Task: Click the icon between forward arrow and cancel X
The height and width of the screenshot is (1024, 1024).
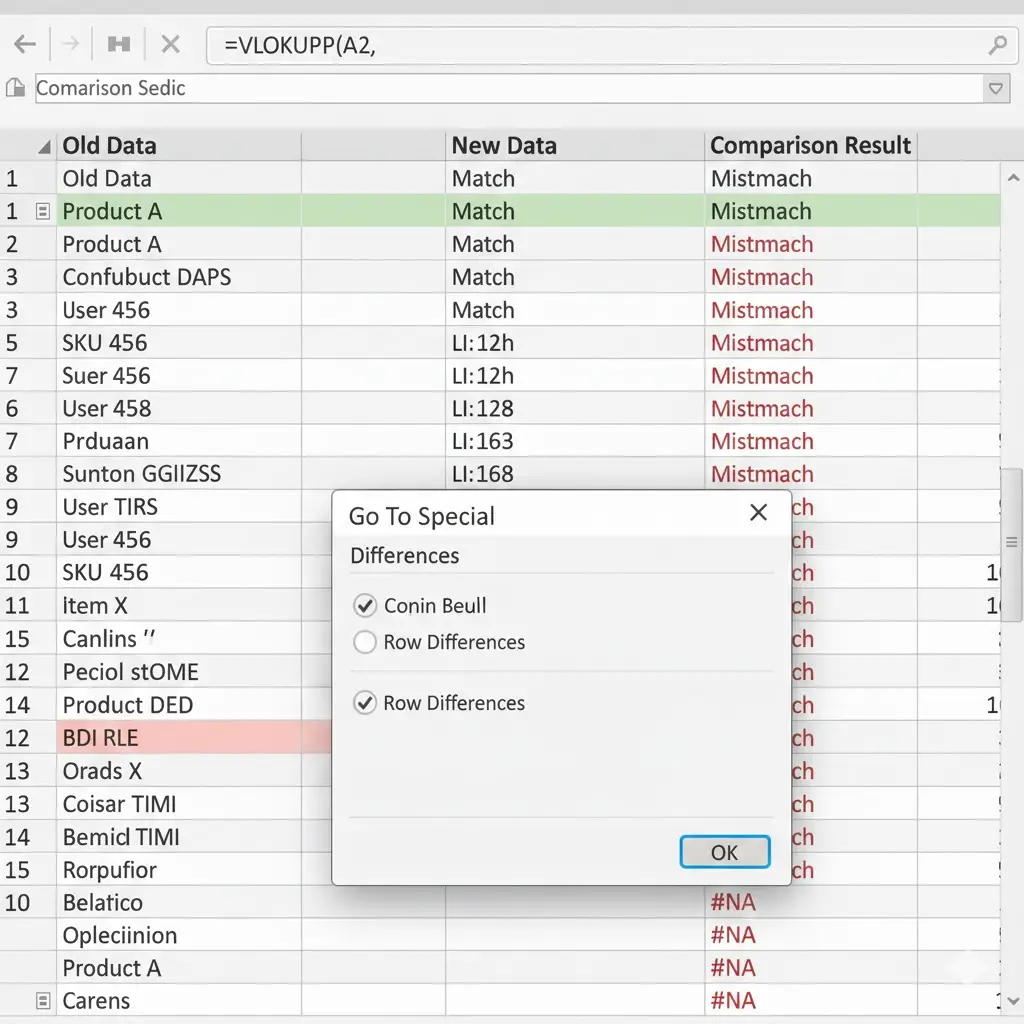Action: (119, 45)
